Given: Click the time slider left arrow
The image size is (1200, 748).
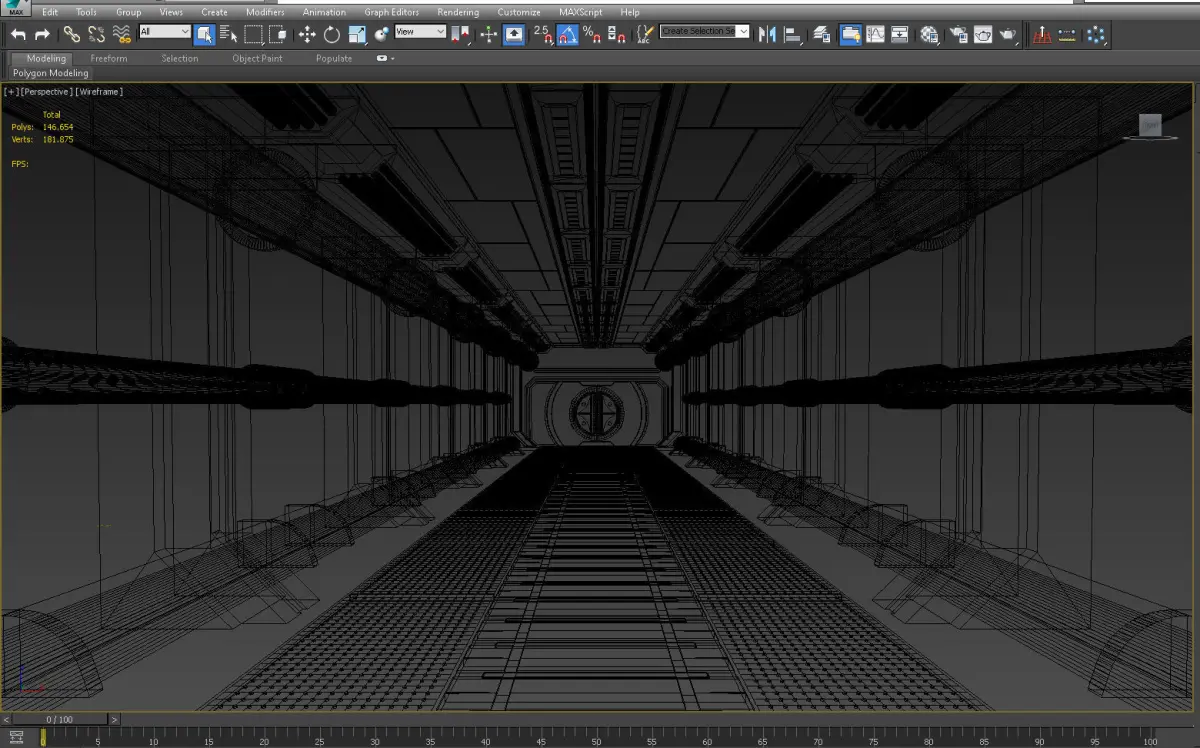Looking at the screenshot, I should coord(5,719).
